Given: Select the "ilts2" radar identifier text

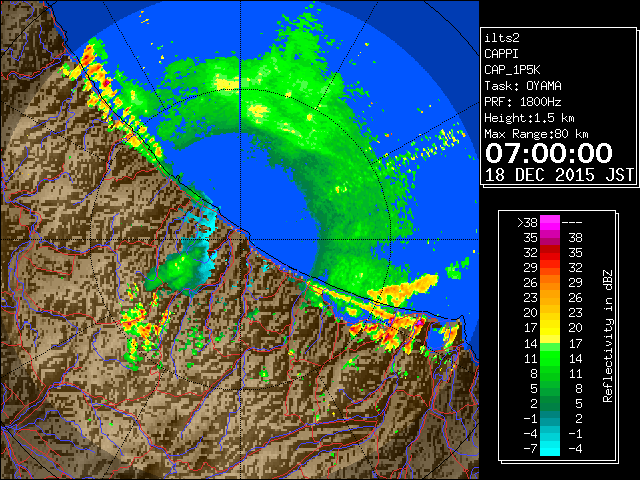Looking at the screenshot, I should (x=502, y=38).
